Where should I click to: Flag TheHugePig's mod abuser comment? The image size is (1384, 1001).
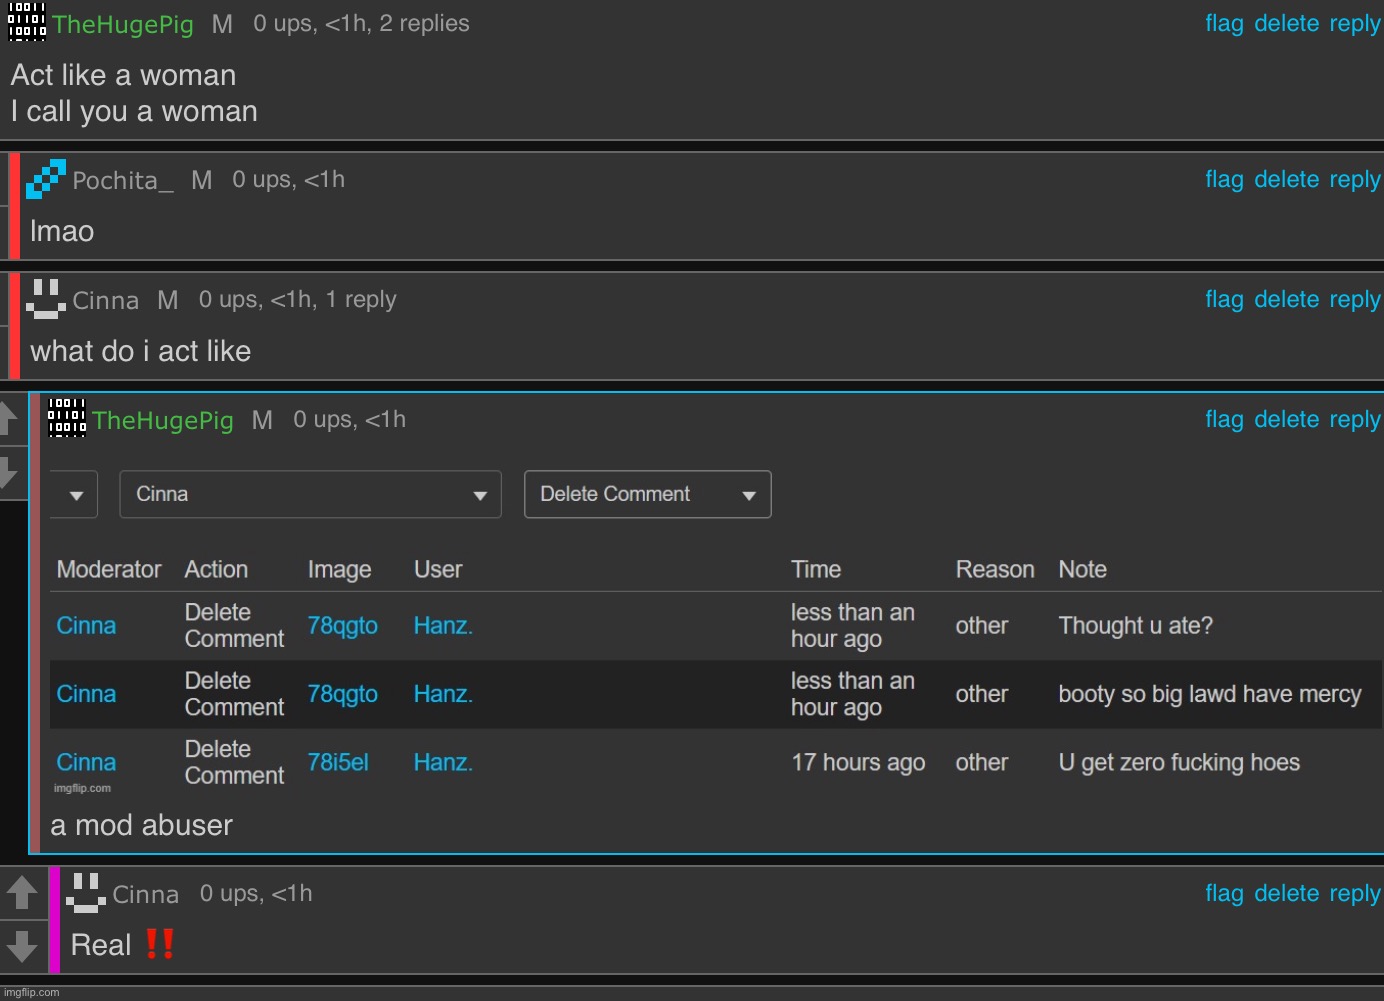point(1224,419)
